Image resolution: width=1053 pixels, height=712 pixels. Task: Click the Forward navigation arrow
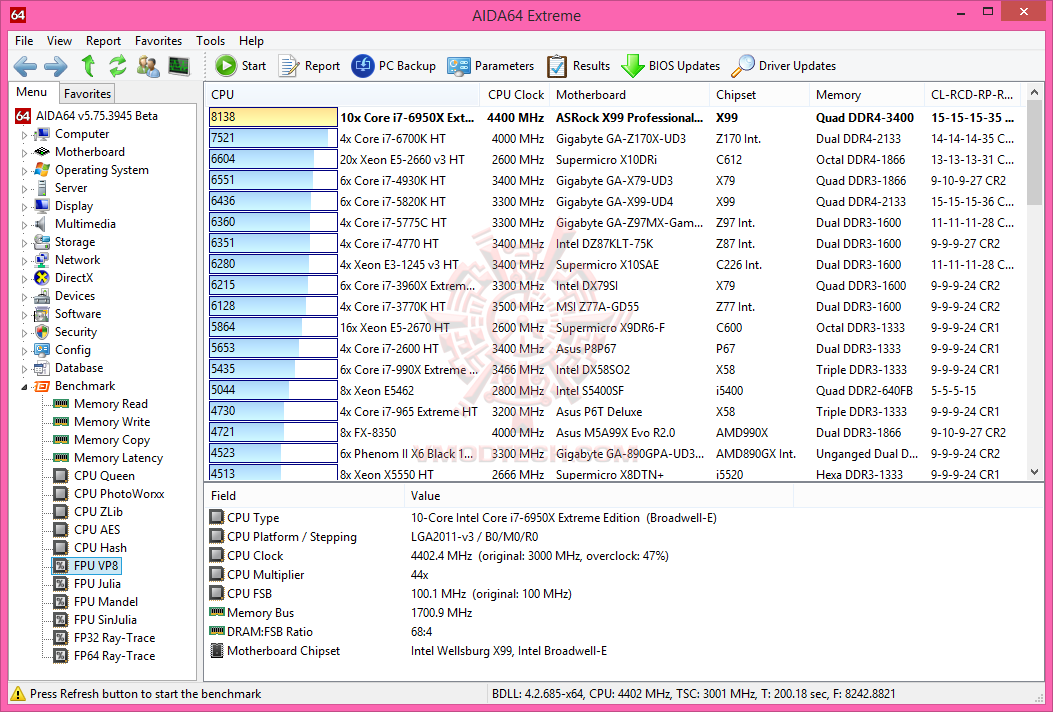pyautogui.click(x=56, y=66)
